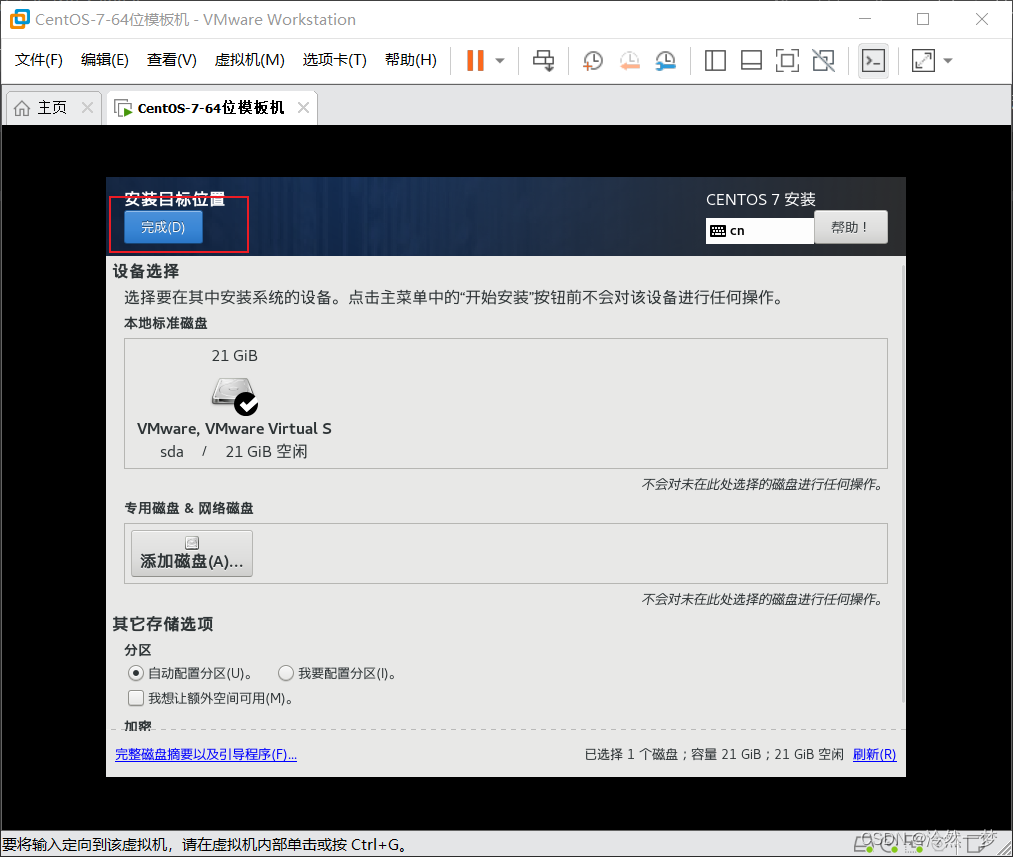Open the power options dropdown arrow

pos(499,61)
